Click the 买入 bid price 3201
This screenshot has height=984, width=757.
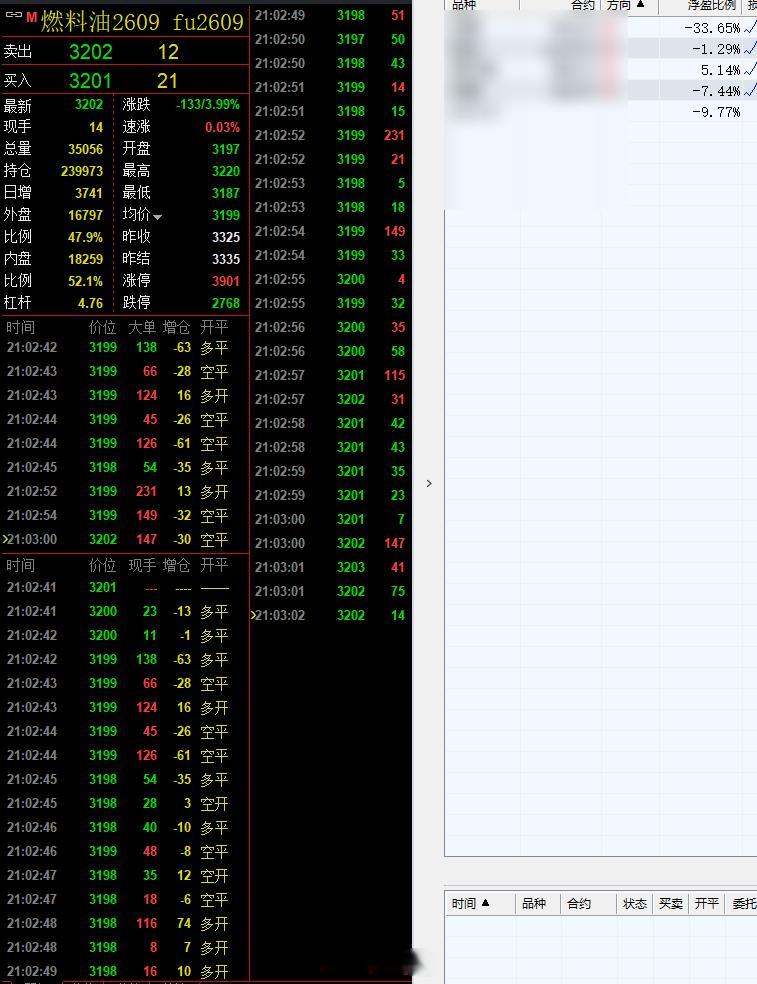point(90,80)
